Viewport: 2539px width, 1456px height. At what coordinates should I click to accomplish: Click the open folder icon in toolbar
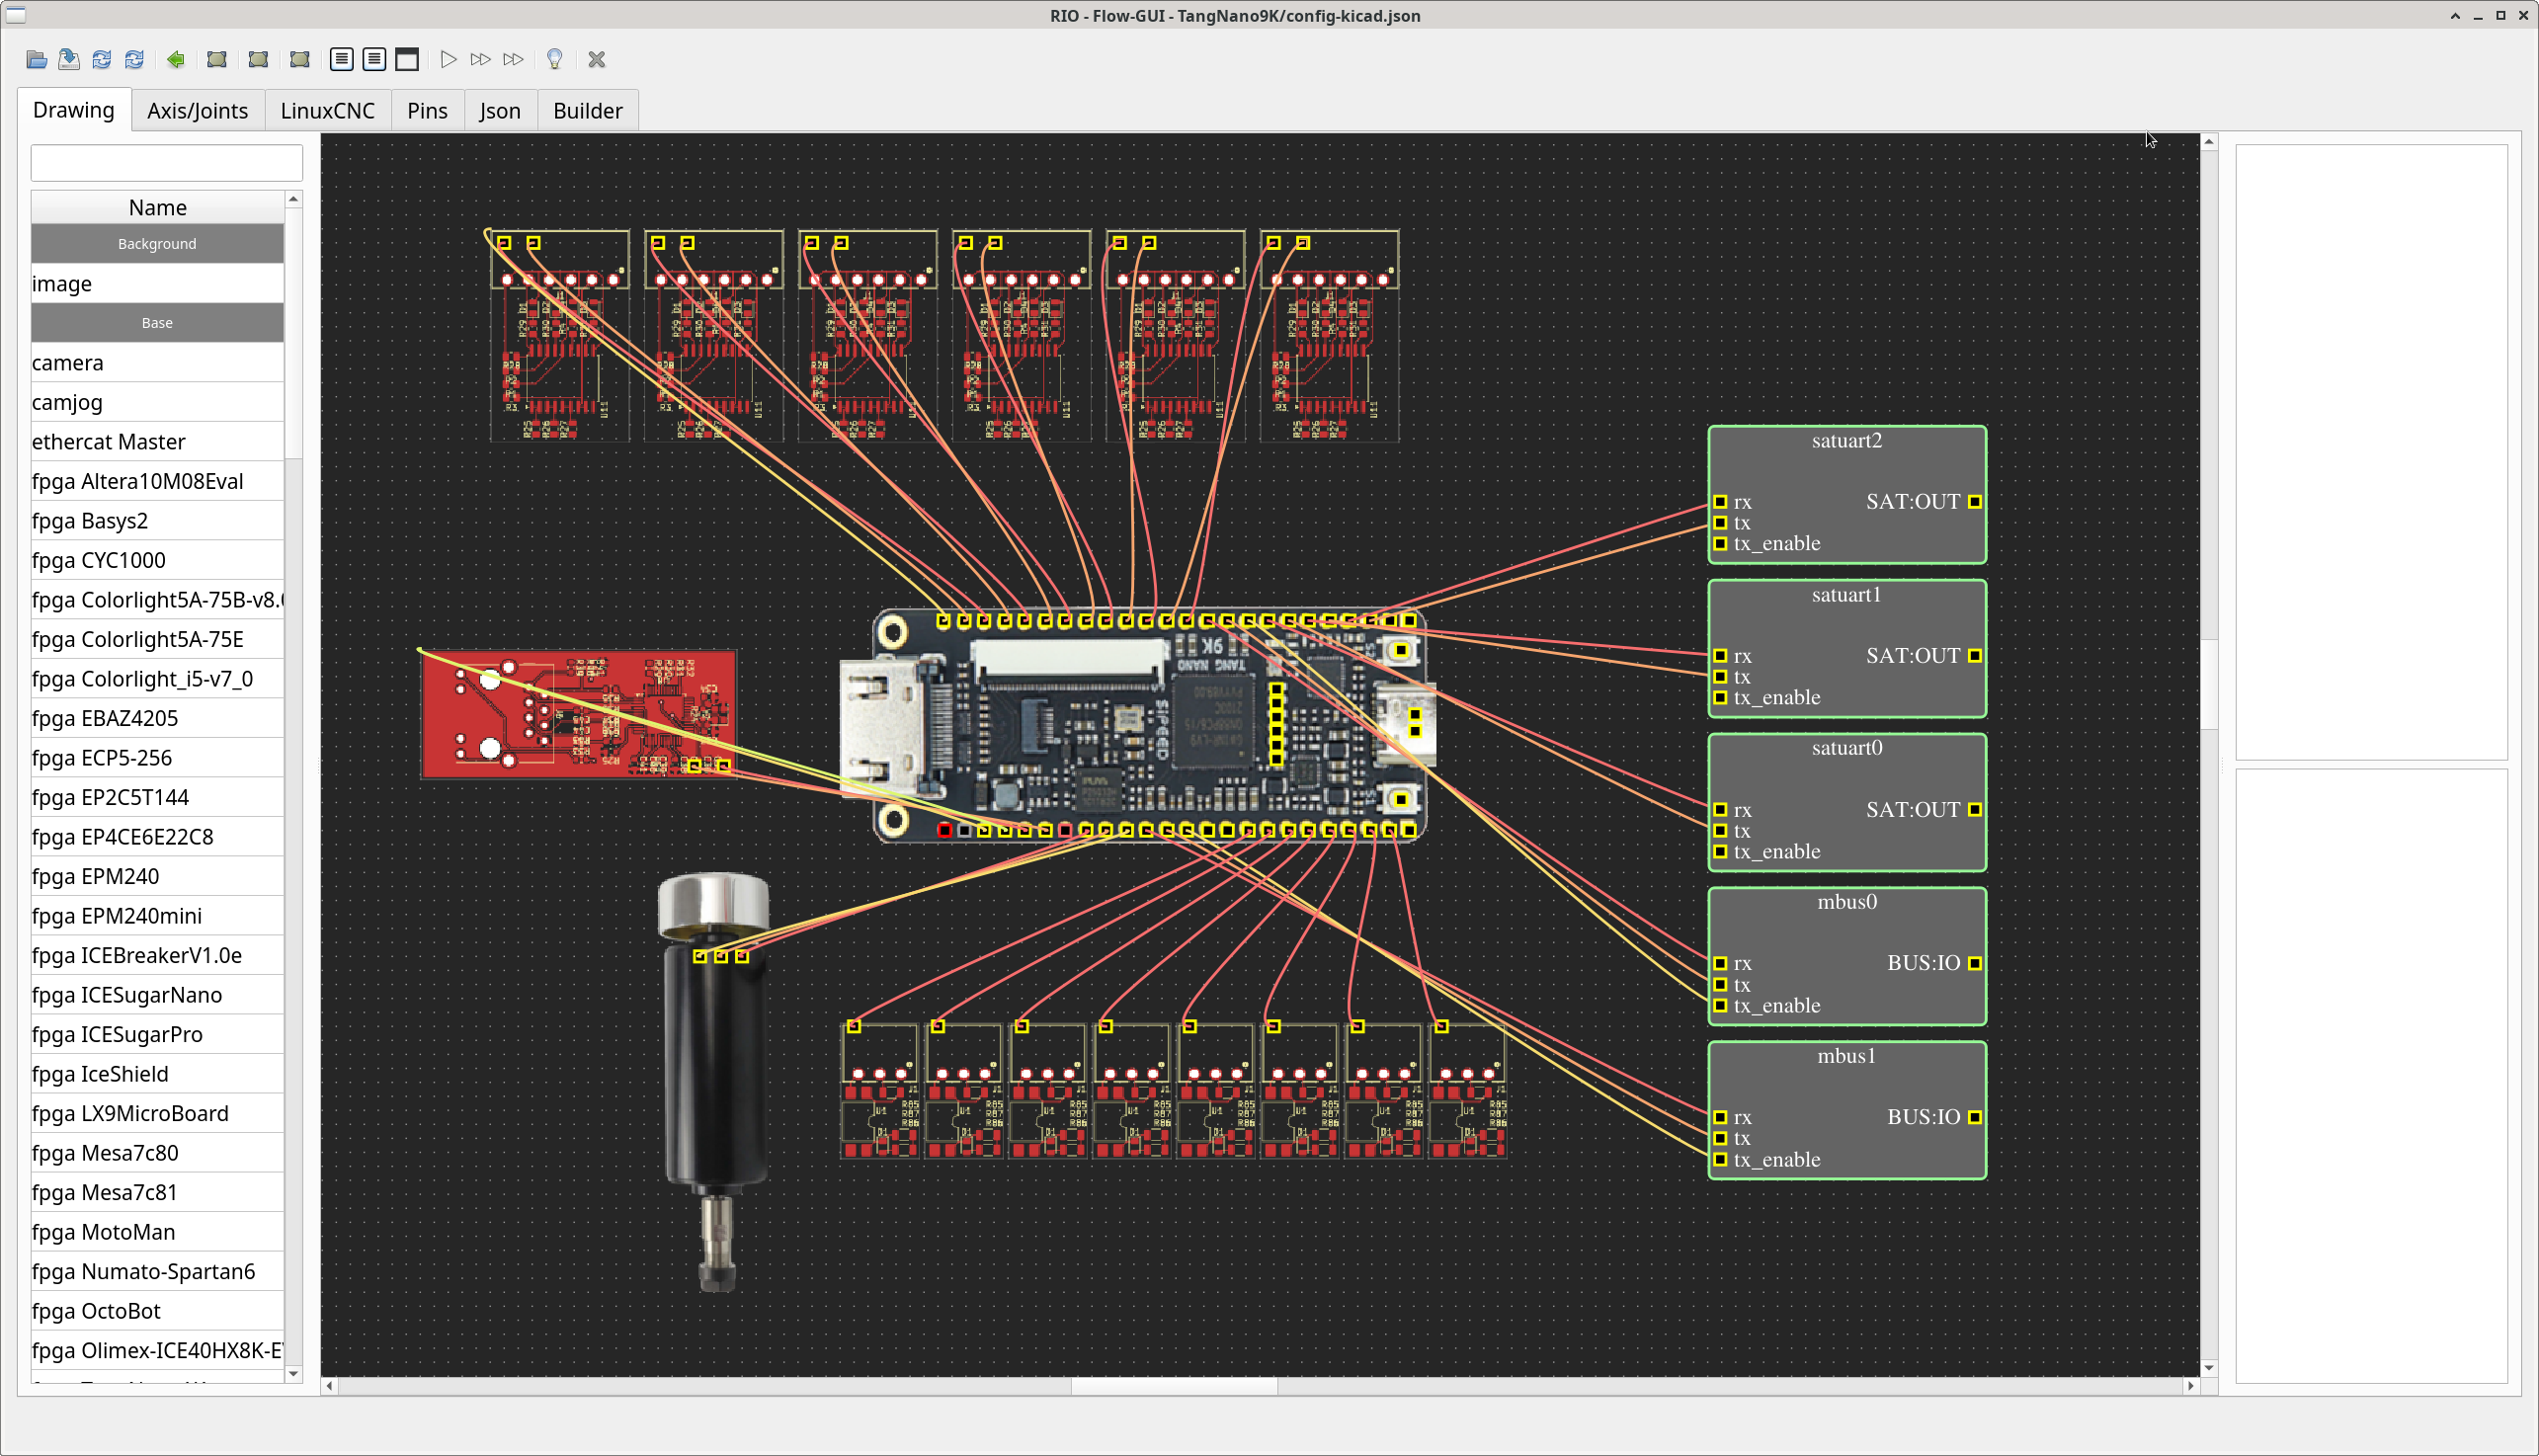point(37,60)
